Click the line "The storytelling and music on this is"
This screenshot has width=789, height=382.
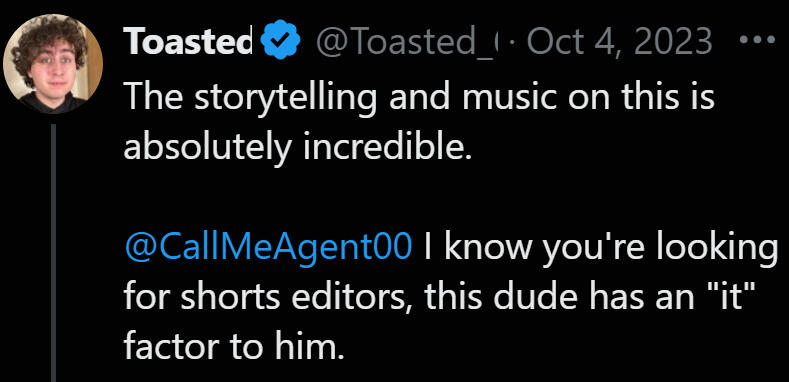tap(419, 97)
